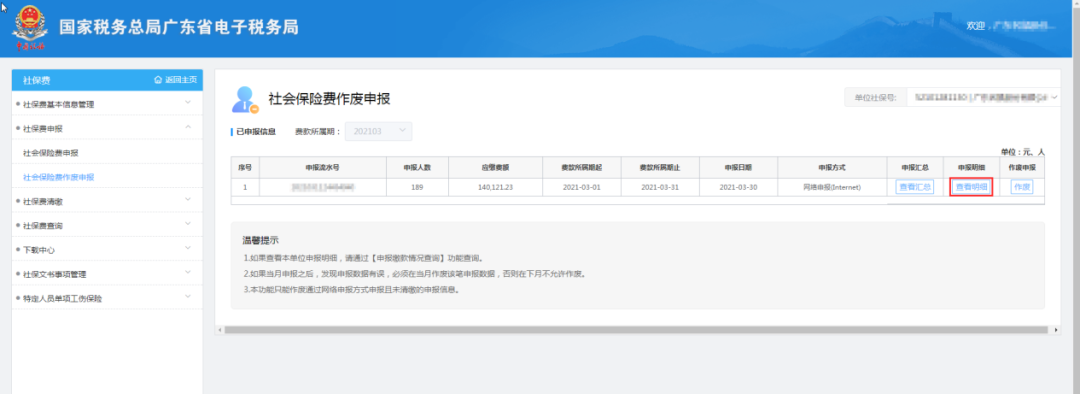This screenshot has width=1080, height=394.
Task: Select 社会保险费申报 submenu item
Action: pyautogui.click(x=50, y=153)
